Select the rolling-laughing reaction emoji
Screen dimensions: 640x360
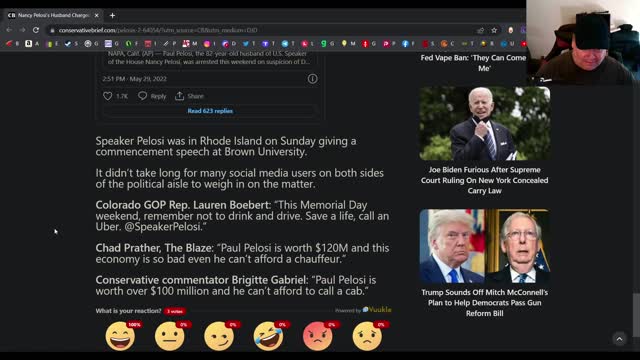pos(268,336)
